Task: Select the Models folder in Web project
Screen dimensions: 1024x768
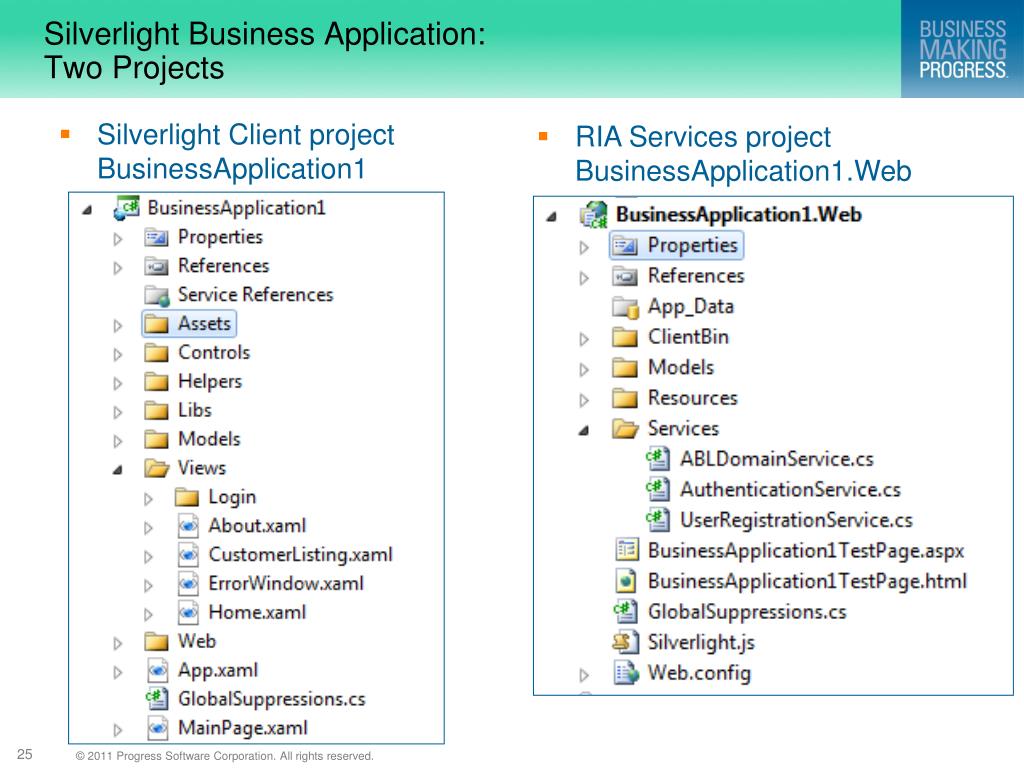Action: (x=680, y=368)
